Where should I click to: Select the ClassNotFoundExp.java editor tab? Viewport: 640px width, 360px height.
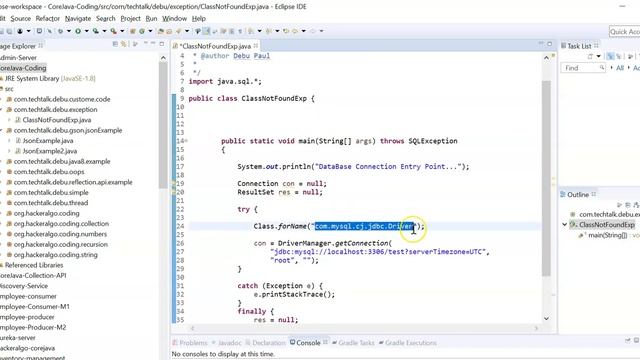(215, 46)
